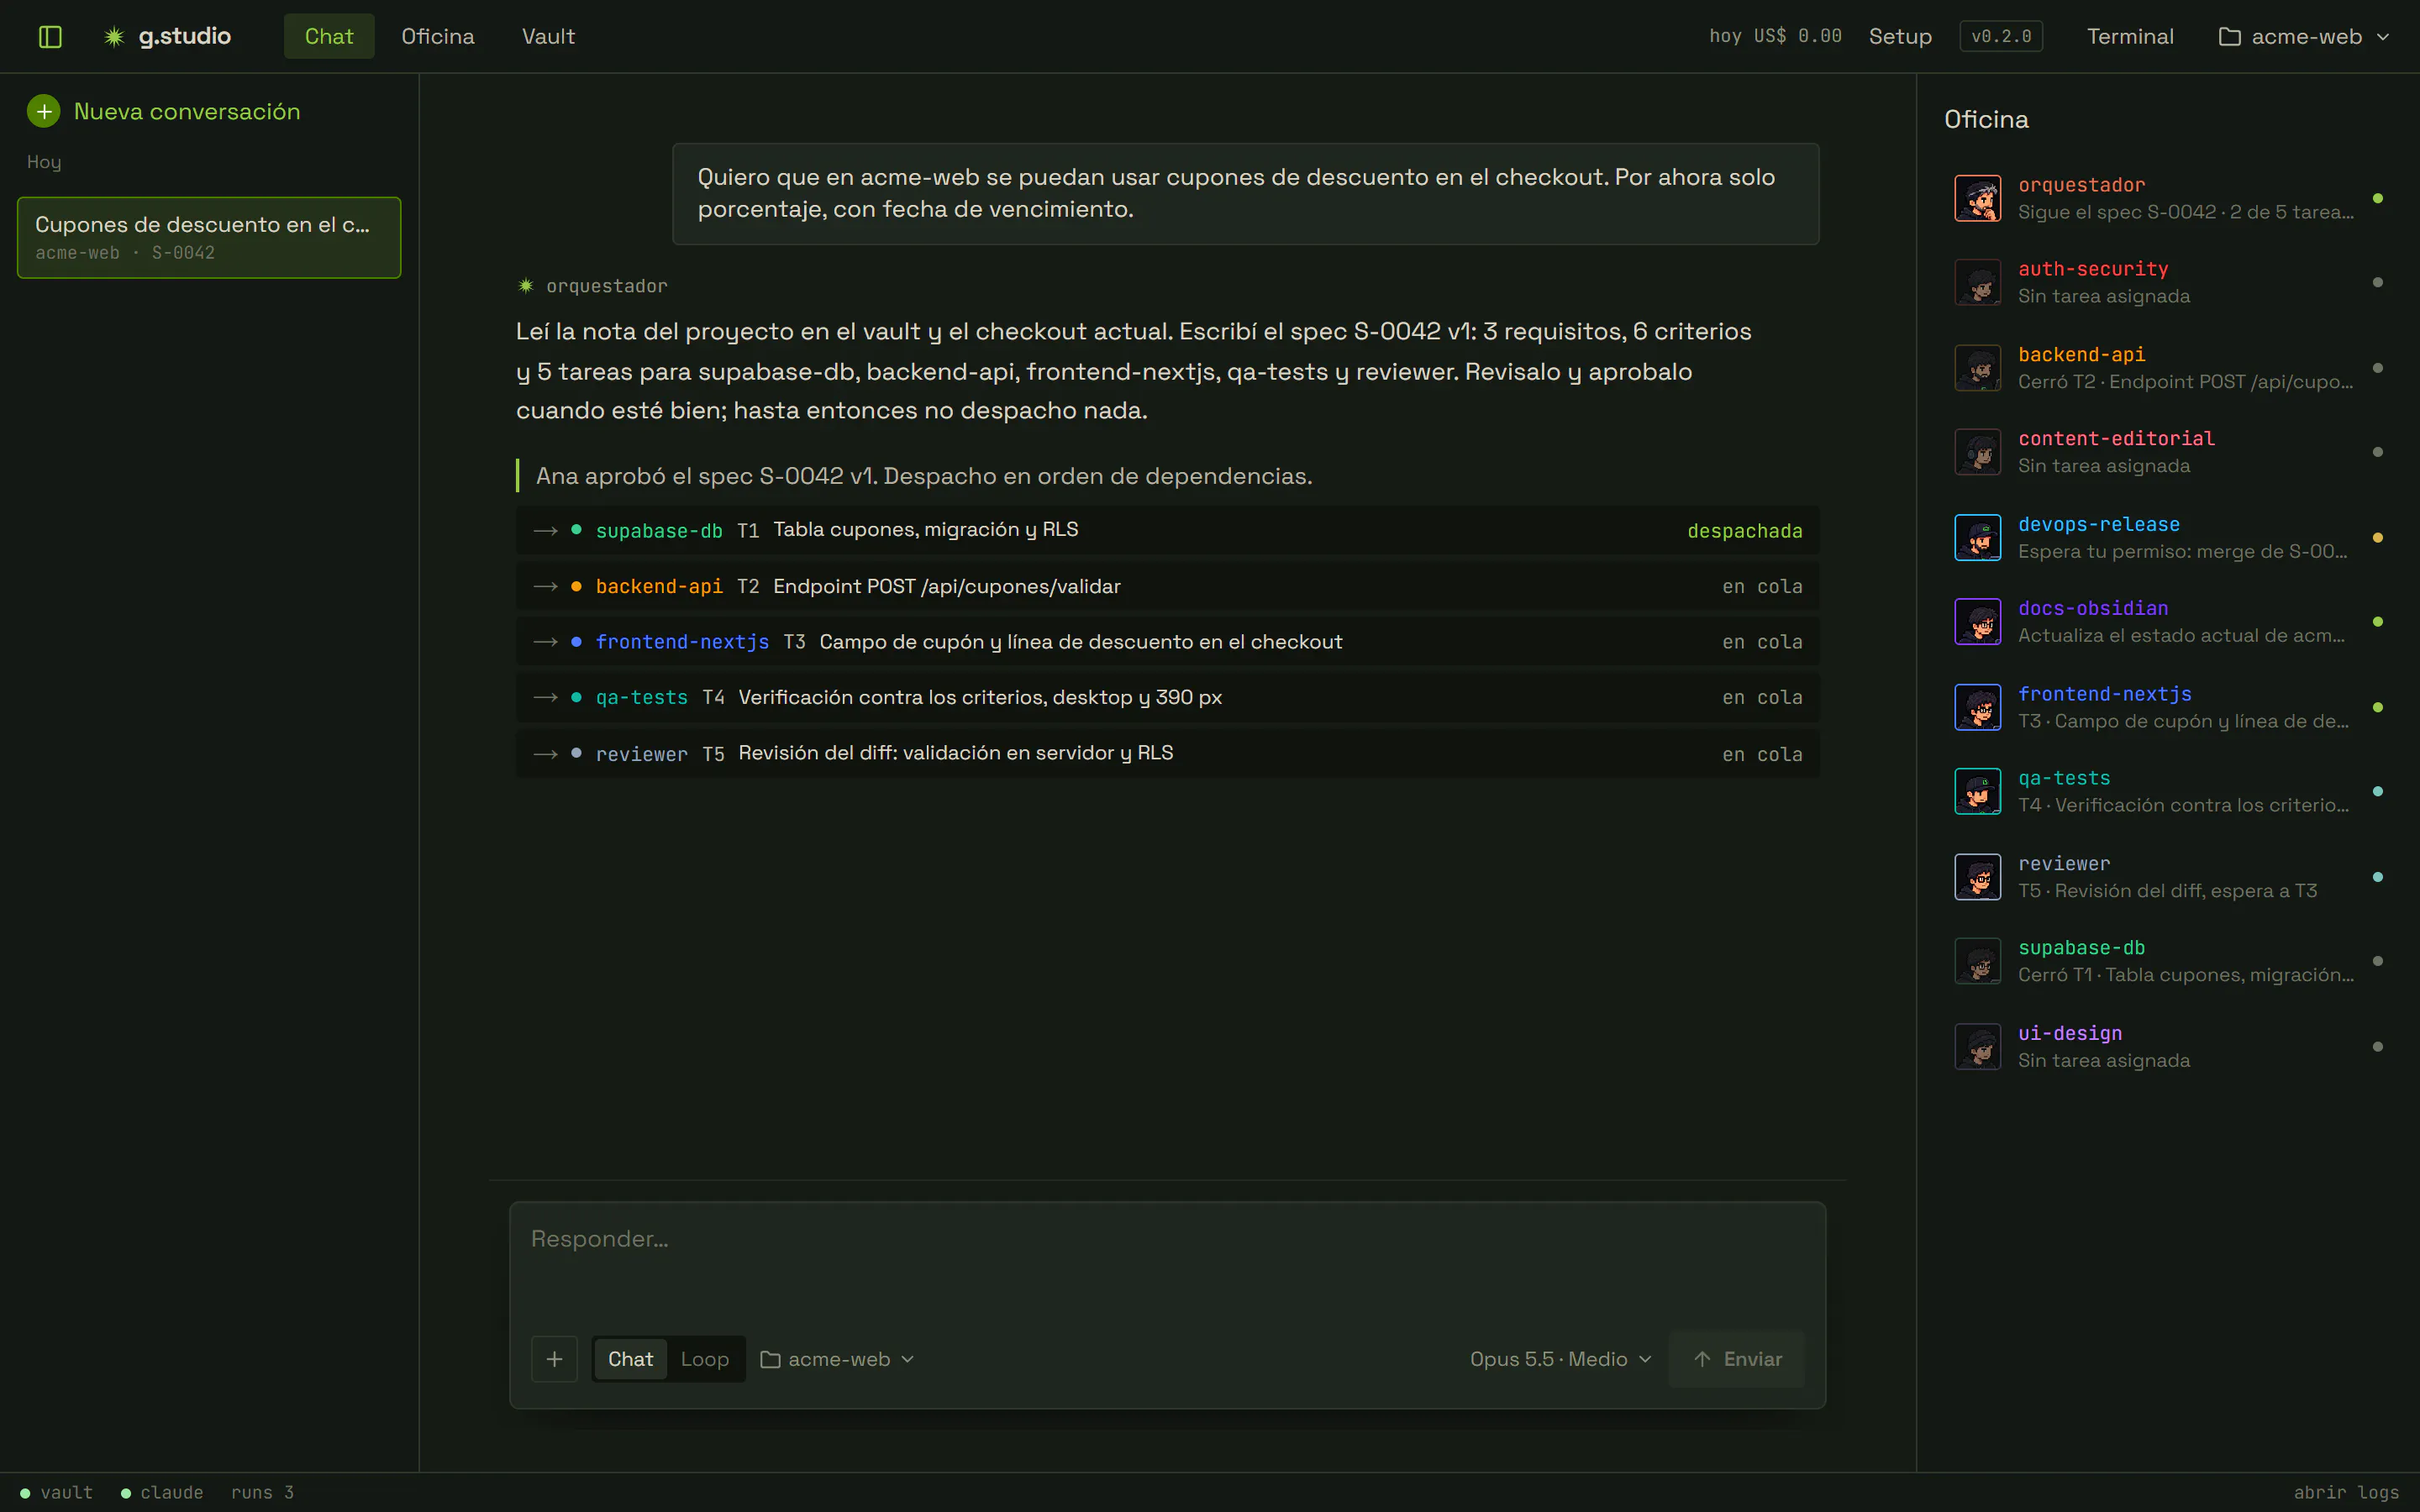Open the acme-web project dropdown in header
Image resolution: width=2420 pixels, height=1512 pixels.
coord(2304,37)
